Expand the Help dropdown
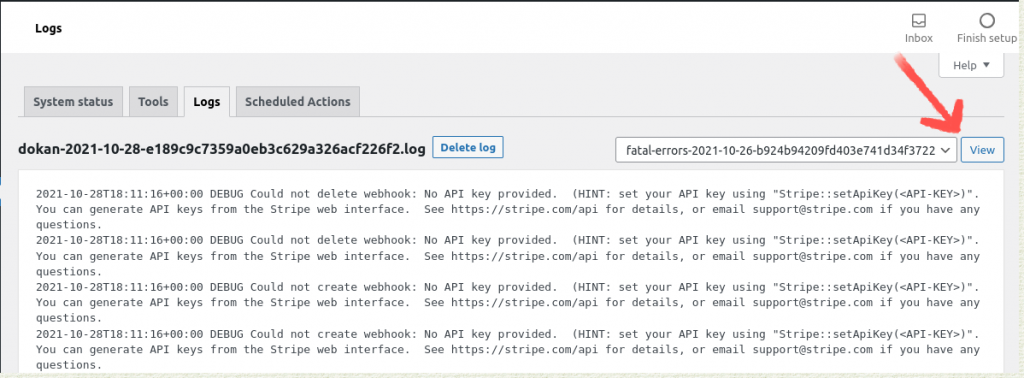 (x=971, y=65)
